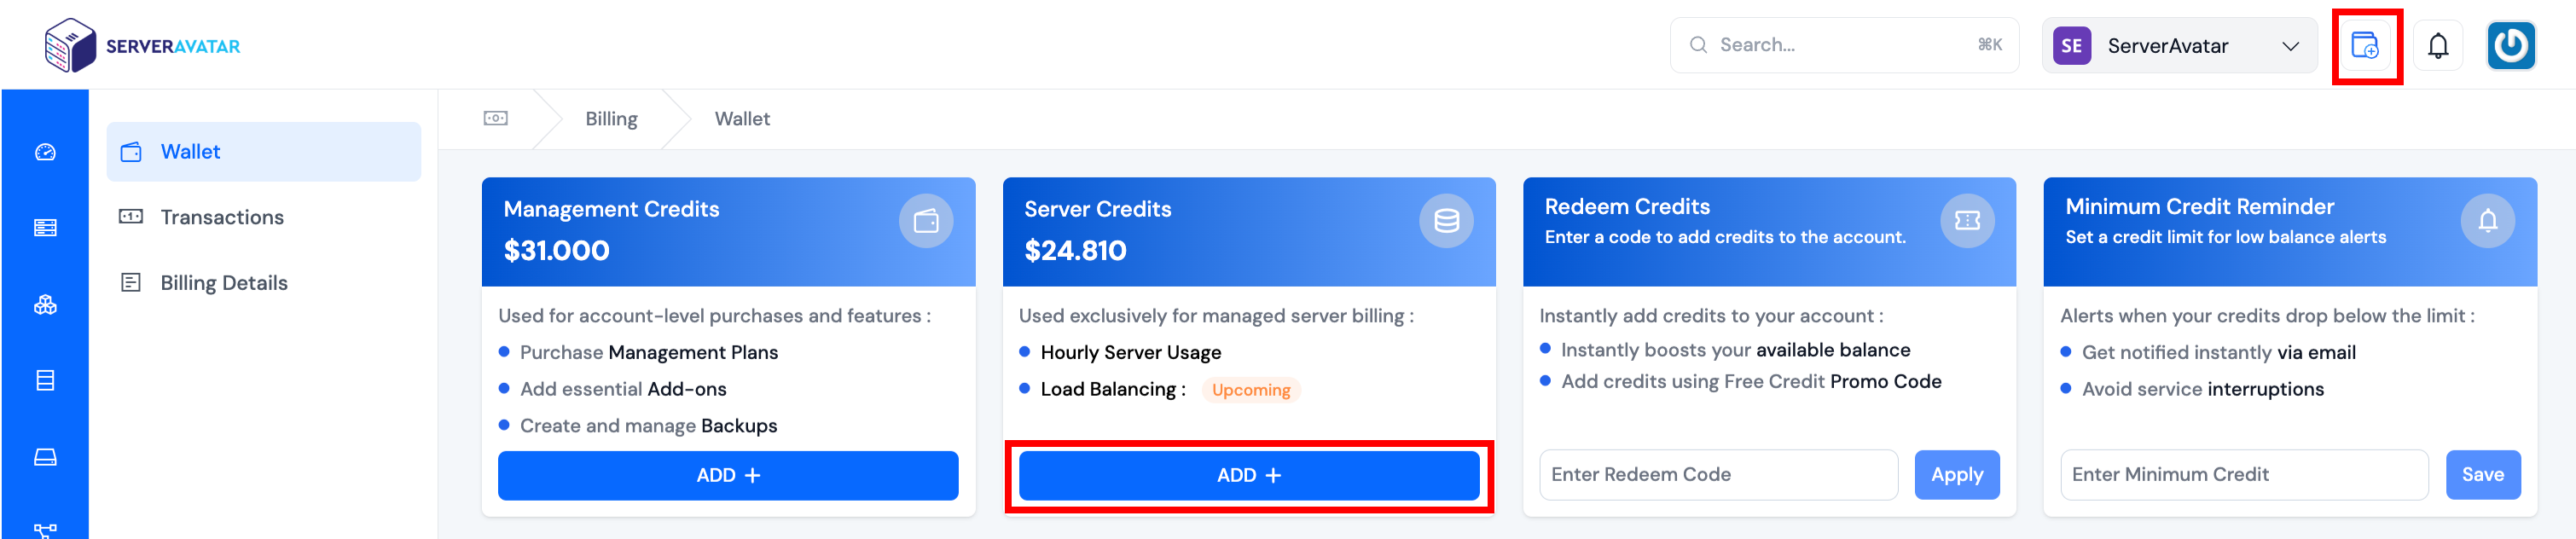2576x539 pixels.
Task: Focus the Enter Redeem Code field
Action: [1718, 475]
